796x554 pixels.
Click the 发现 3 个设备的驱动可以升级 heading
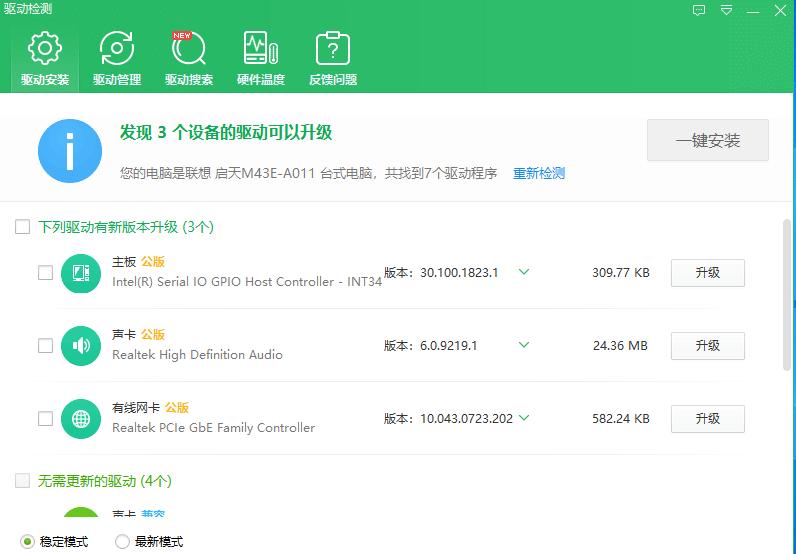[x=226, y=133]
